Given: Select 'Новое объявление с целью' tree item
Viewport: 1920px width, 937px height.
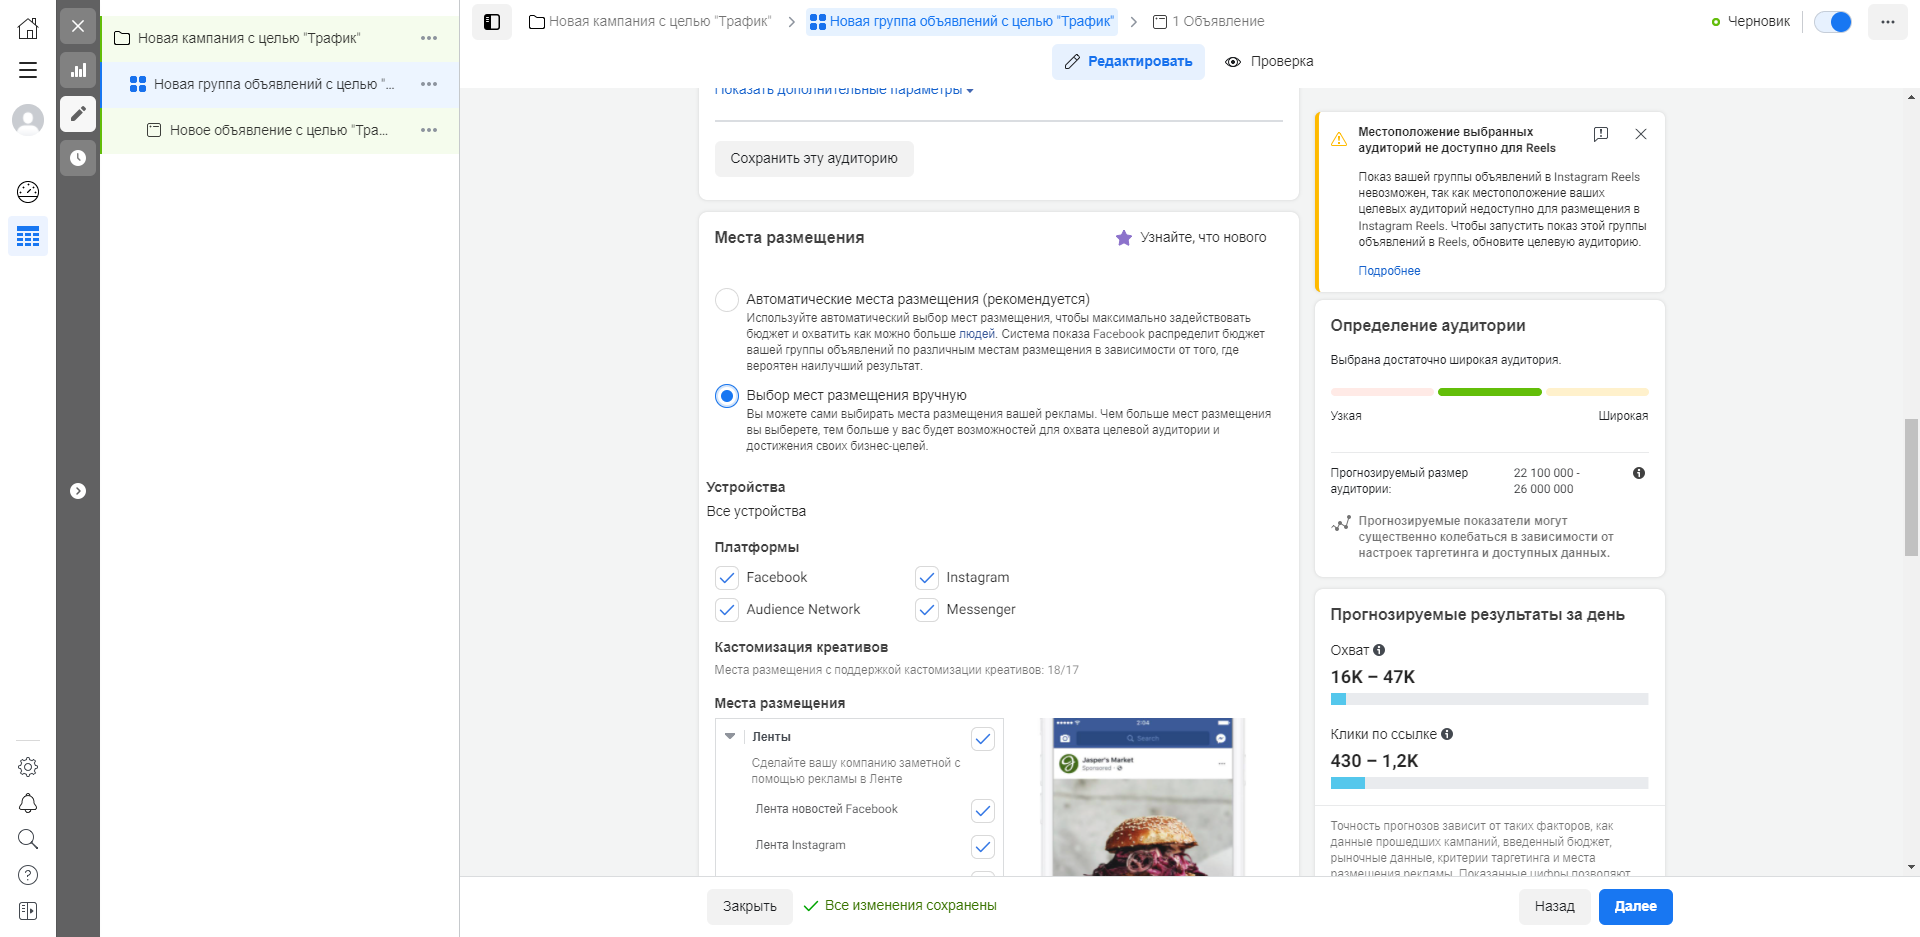Looking at the screenshot, I should pyautogui.click(x=280, y=130).
